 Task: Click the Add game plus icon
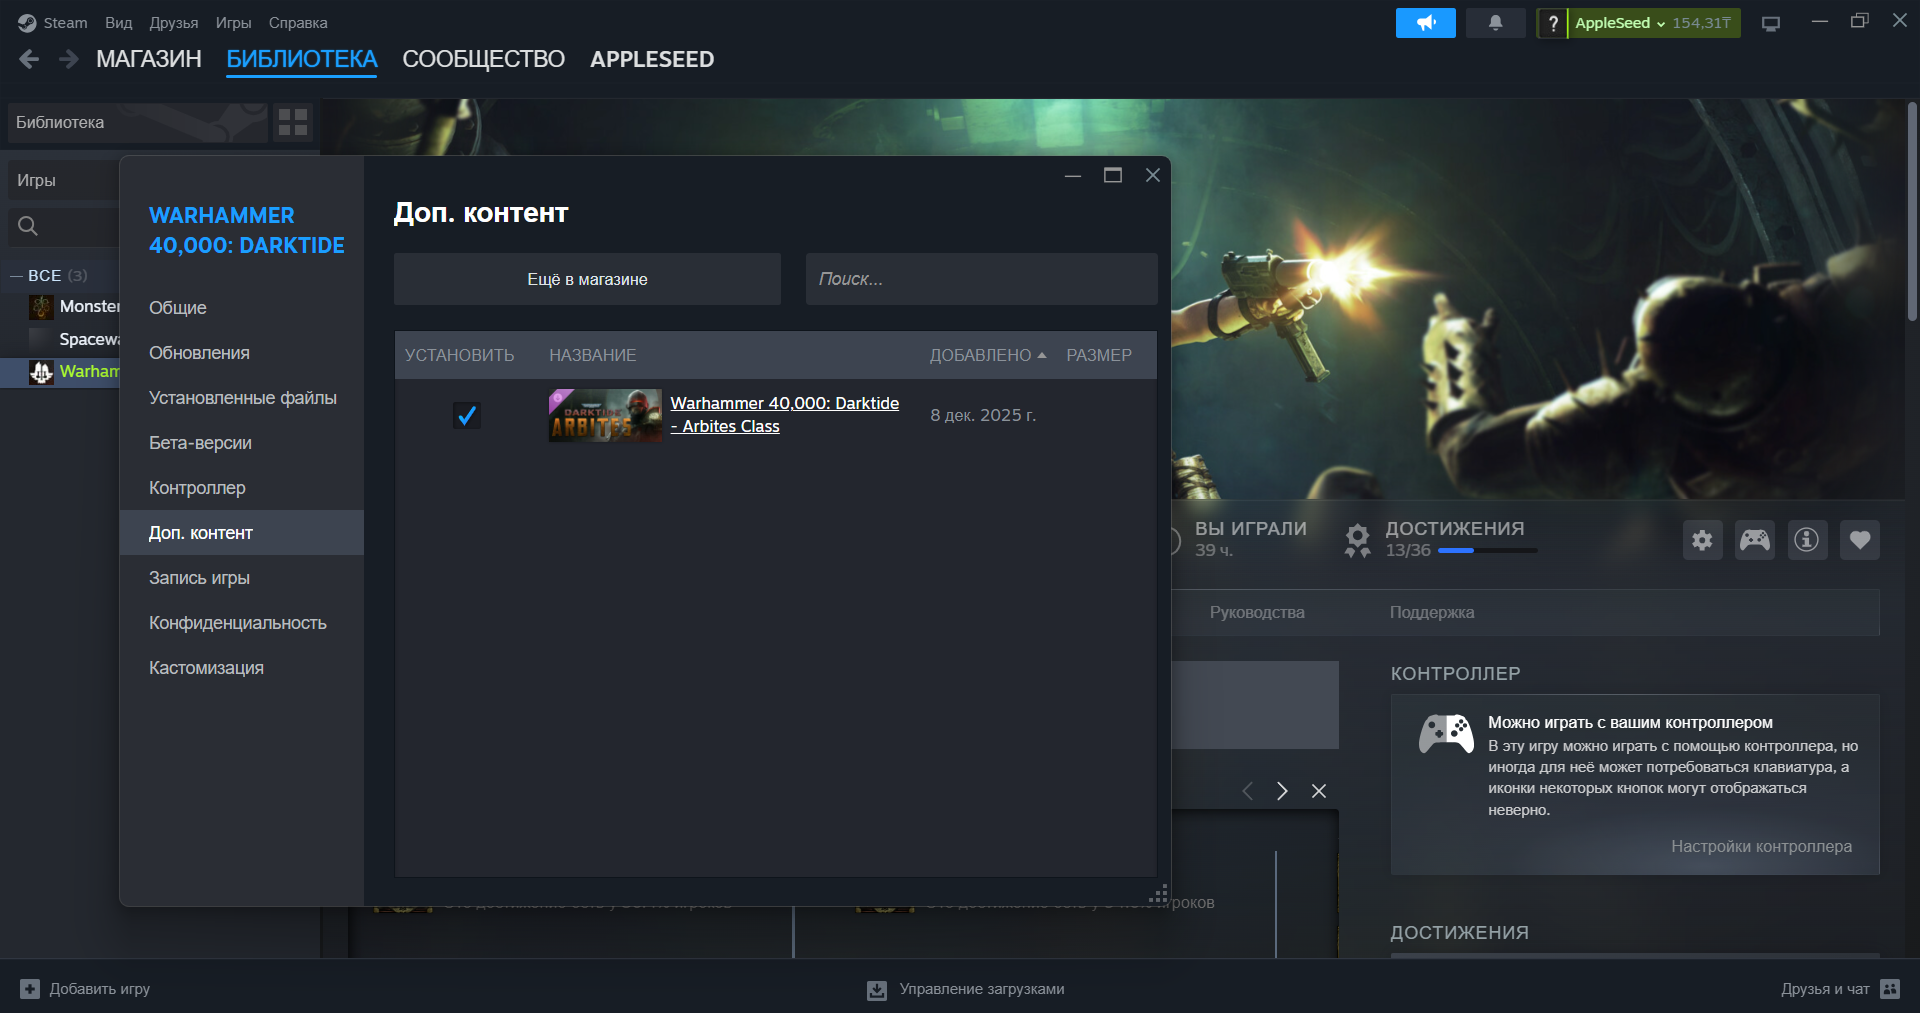point(30,989)
